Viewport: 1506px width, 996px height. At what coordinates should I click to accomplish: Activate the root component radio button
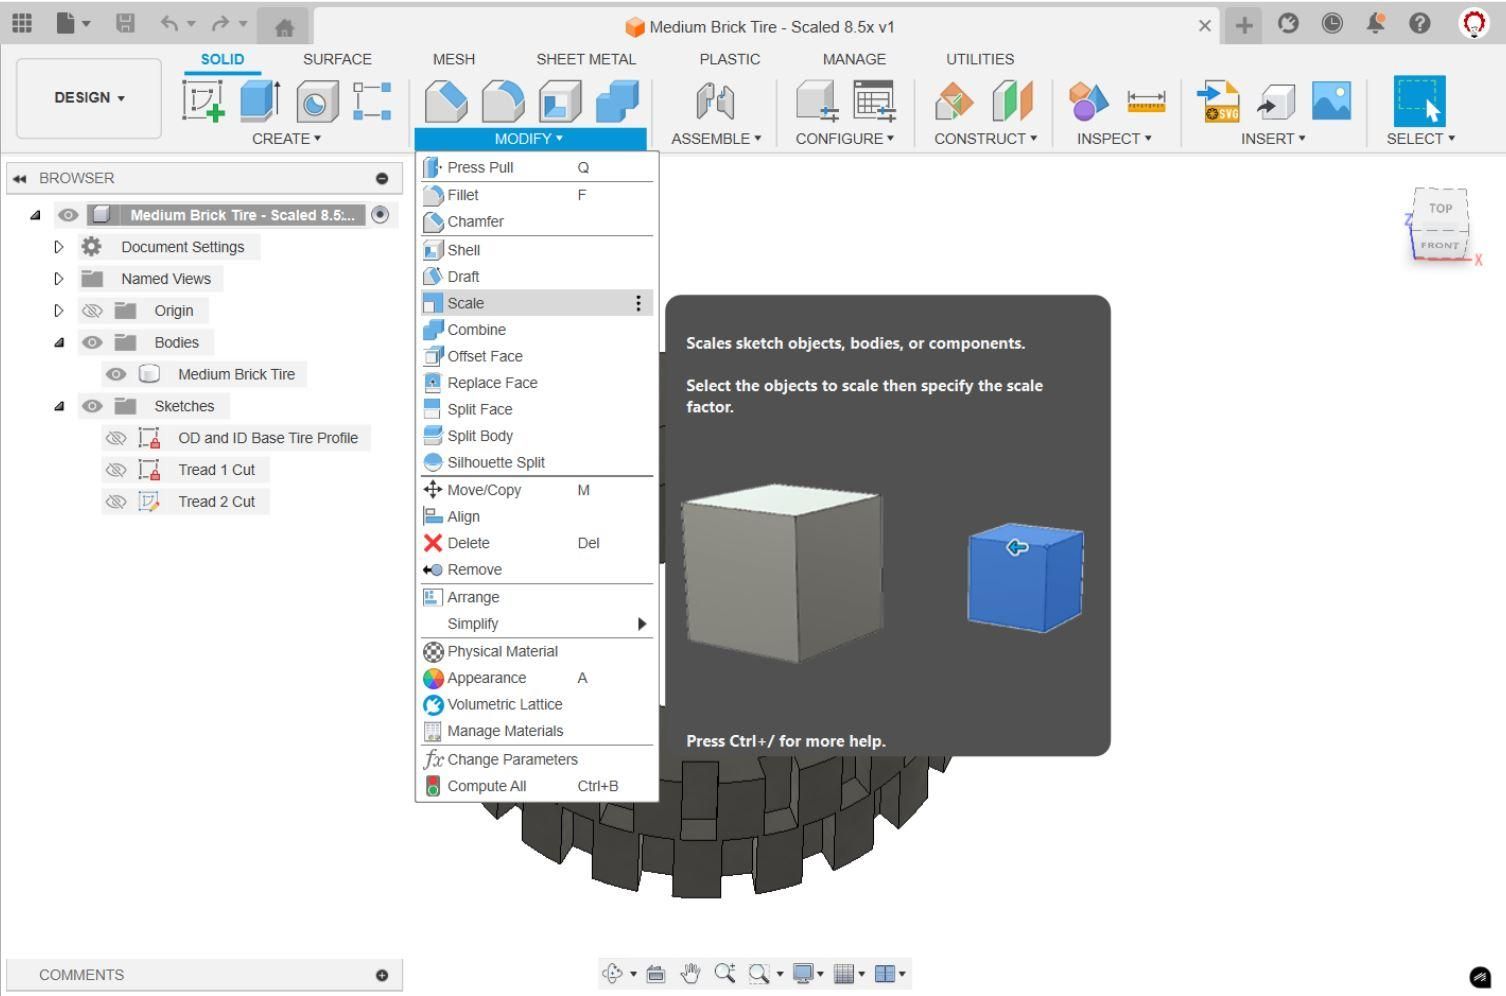click(x=380, y=215)
